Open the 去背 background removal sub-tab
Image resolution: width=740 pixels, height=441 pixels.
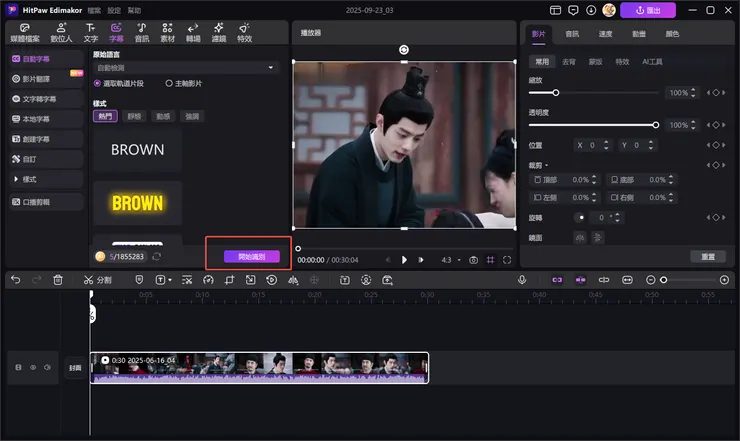[x=569, y=62]
